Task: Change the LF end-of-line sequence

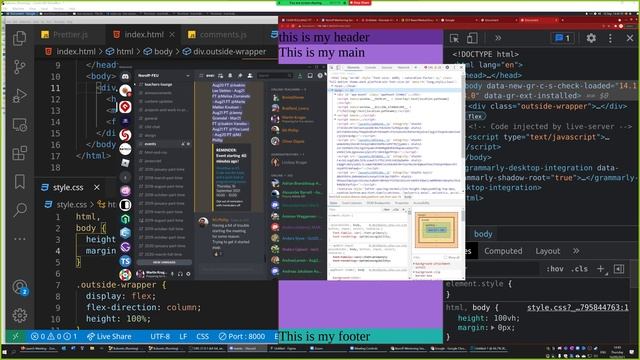Action: point(183,336)
